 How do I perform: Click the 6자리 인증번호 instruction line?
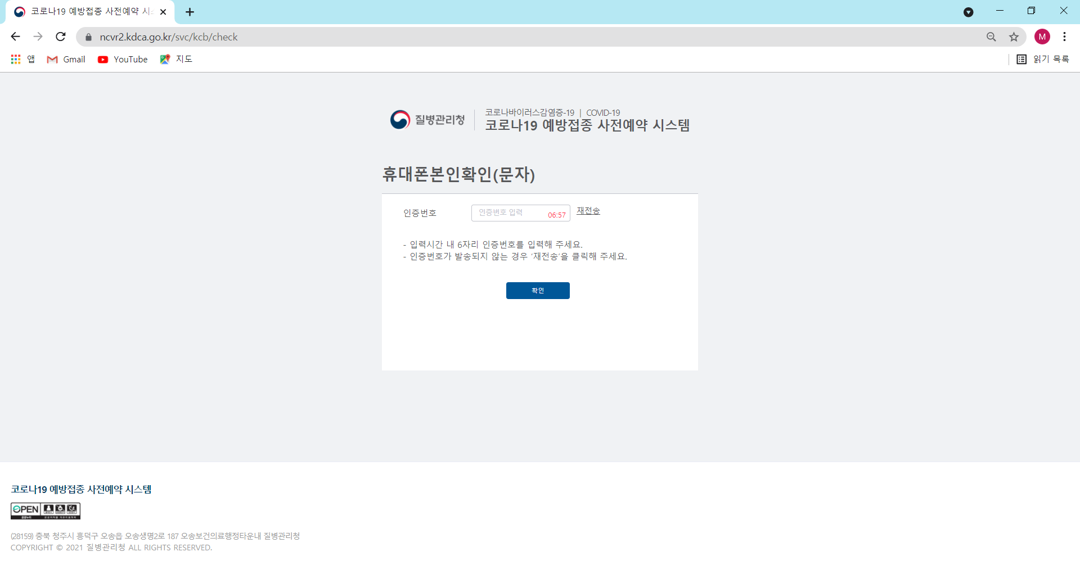click(492, 244)
